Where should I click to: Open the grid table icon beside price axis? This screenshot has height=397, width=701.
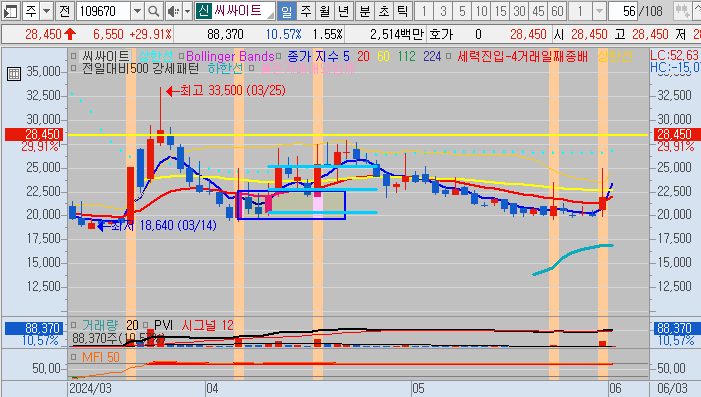[x=14, y=74]
